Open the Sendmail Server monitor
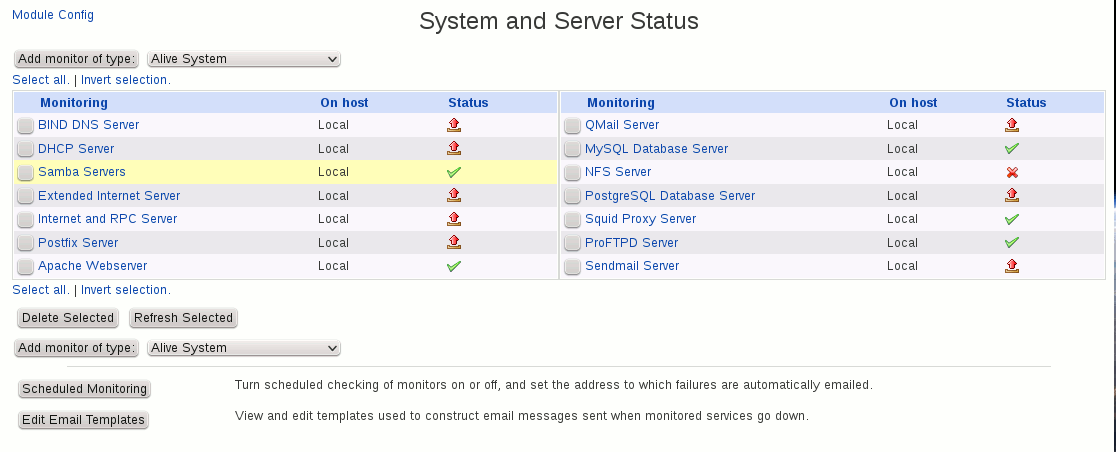Image resolution: width=1116 pixels, height=452 pixels. pos(632,266)
